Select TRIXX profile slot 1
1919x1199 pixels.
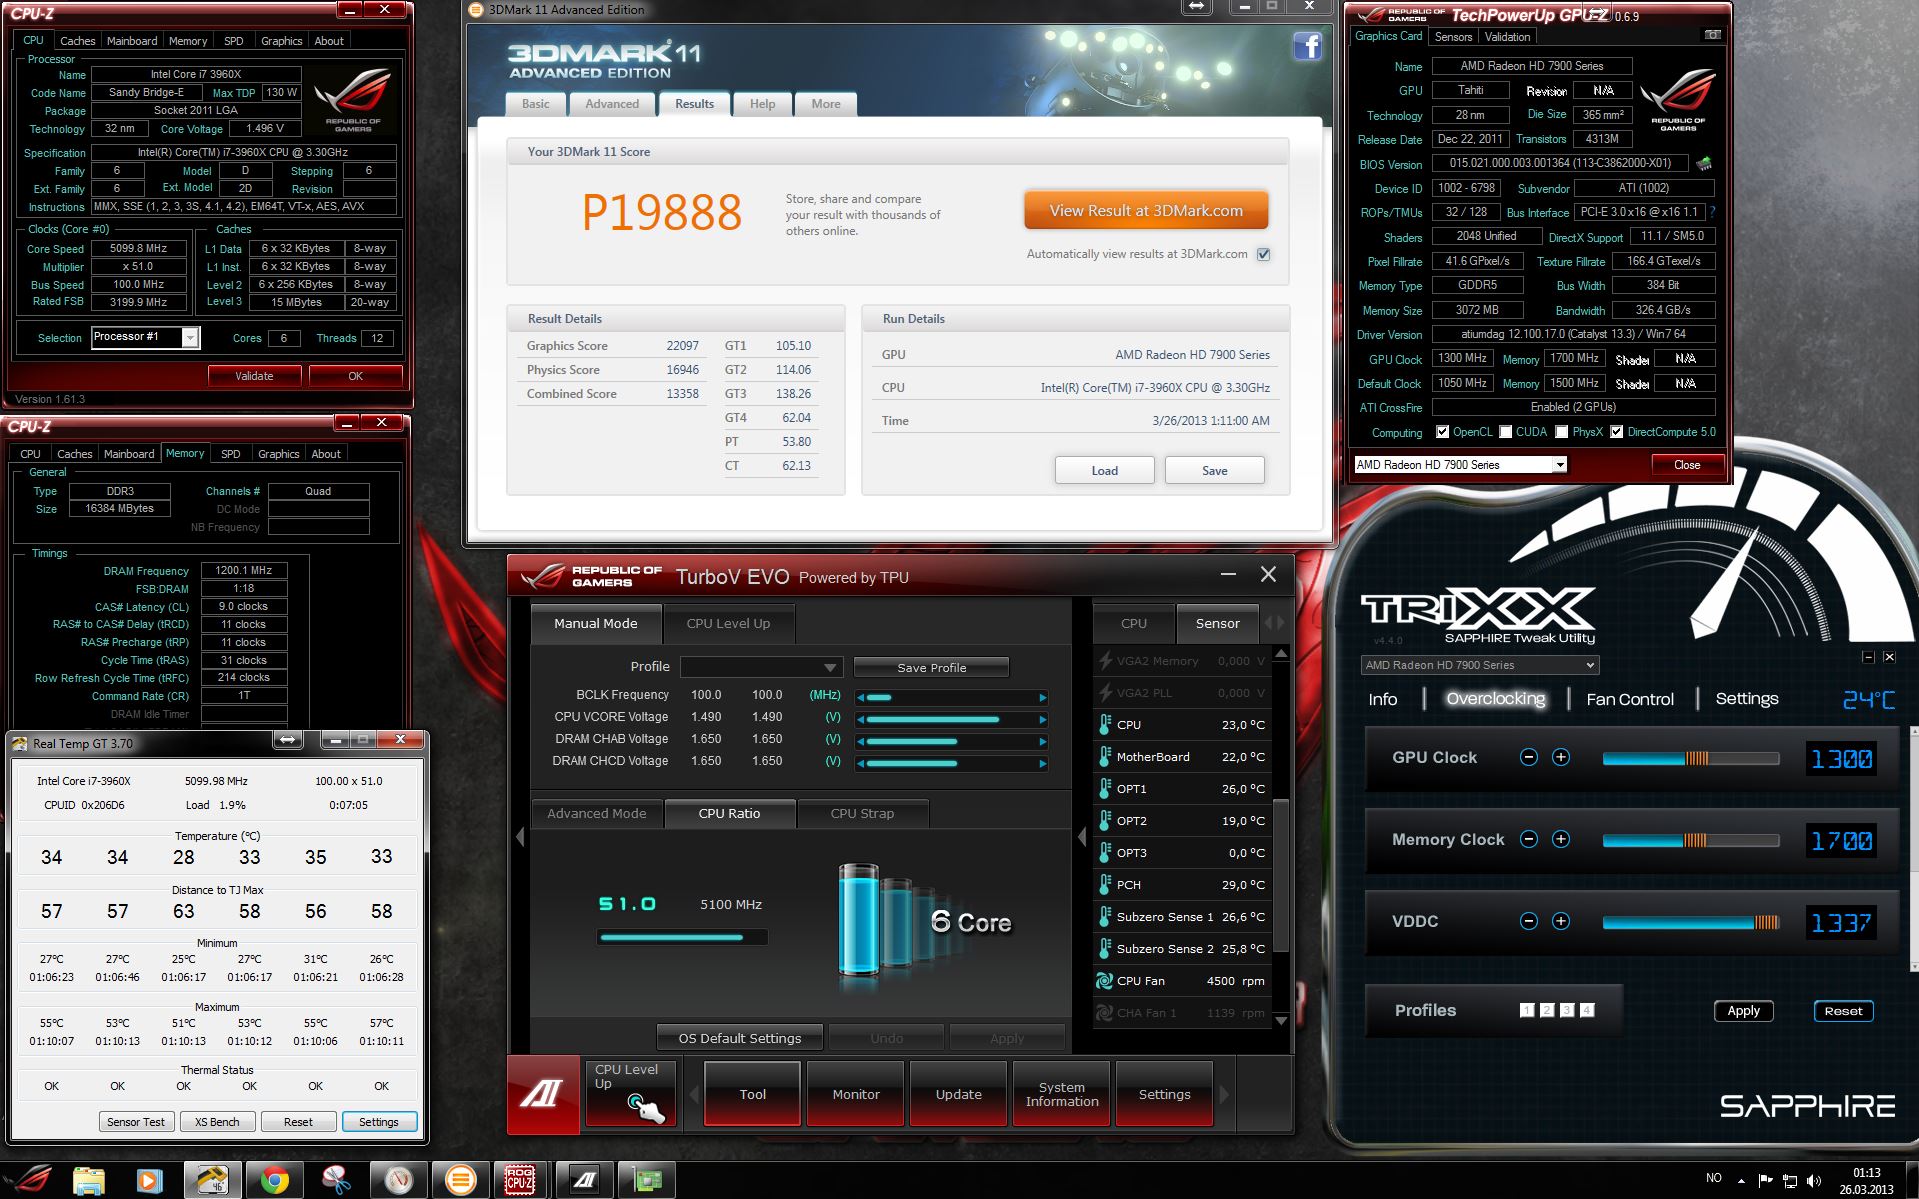pyautogui.click(x=1526, y=1010)
